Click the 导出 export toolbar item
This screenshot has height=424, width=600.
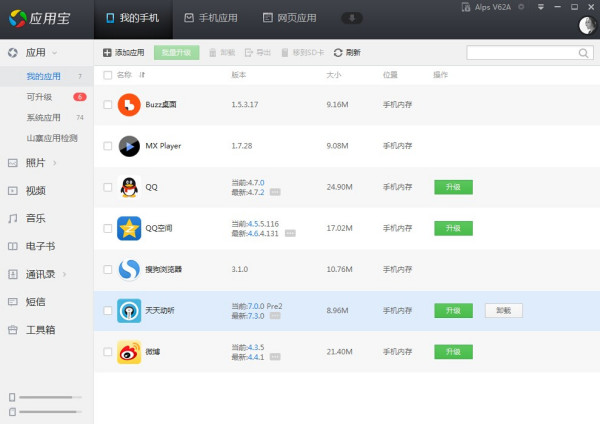tap(258, 53)
